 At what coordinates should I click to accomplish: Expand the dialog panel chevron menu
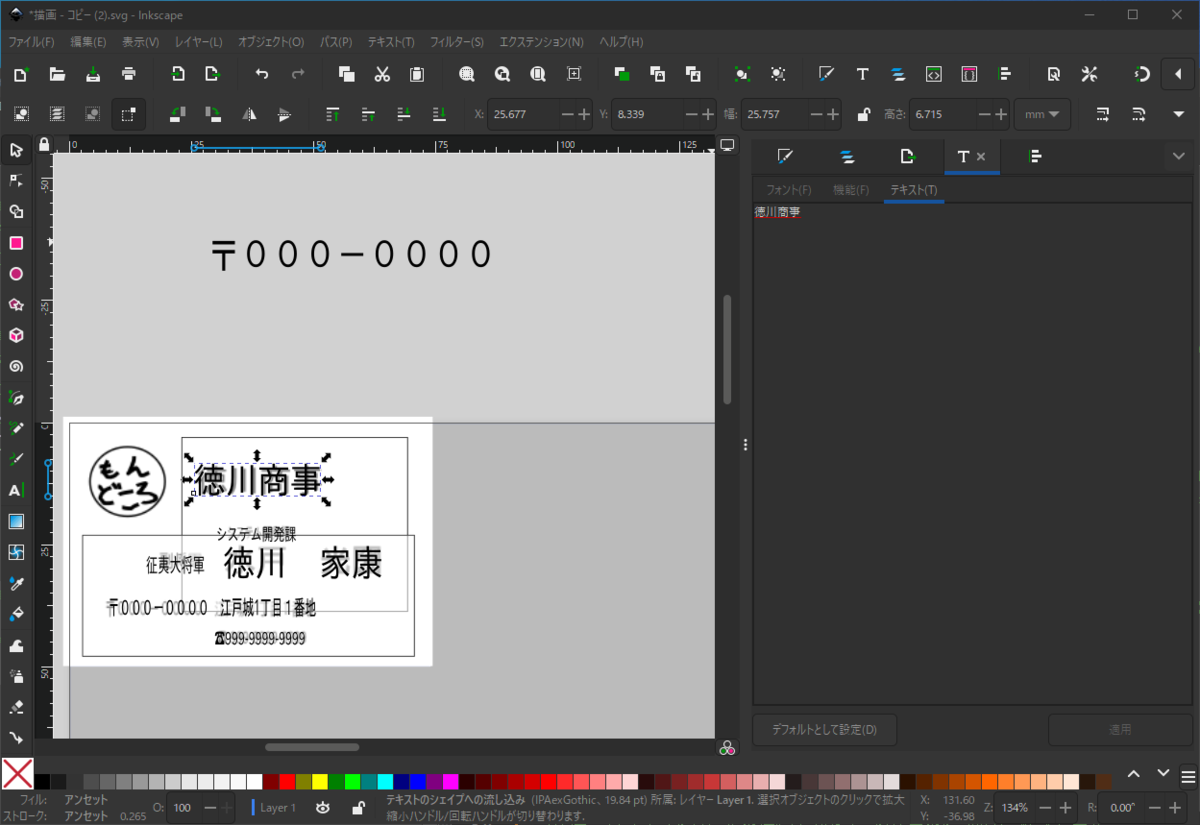pos(1178,156)
